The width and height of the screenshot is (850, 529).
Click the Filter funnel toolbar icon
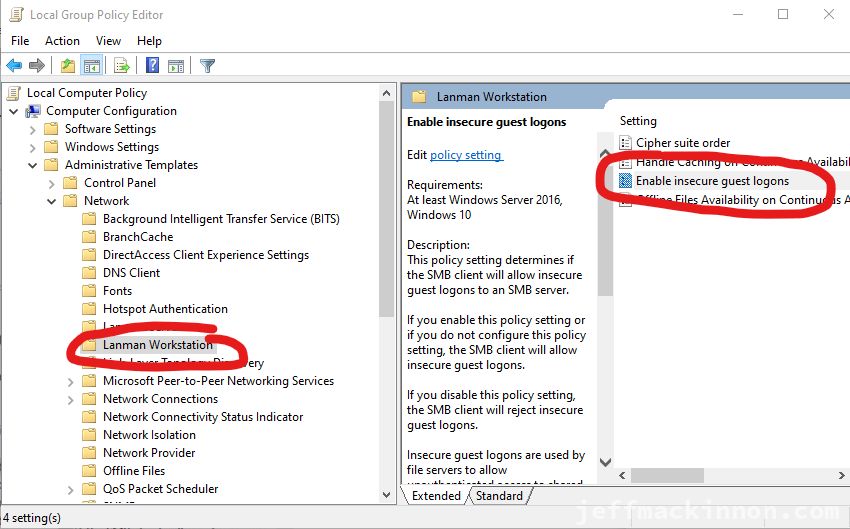click(207, 66)
